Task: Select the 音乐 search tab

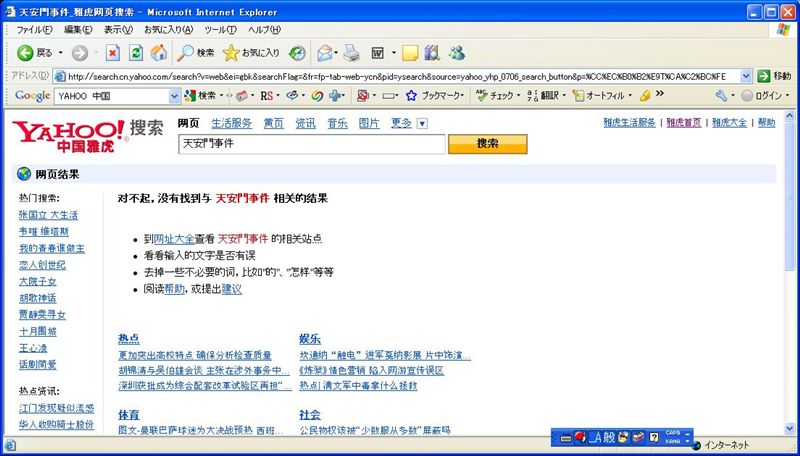Action: click(x=337, y=123)
